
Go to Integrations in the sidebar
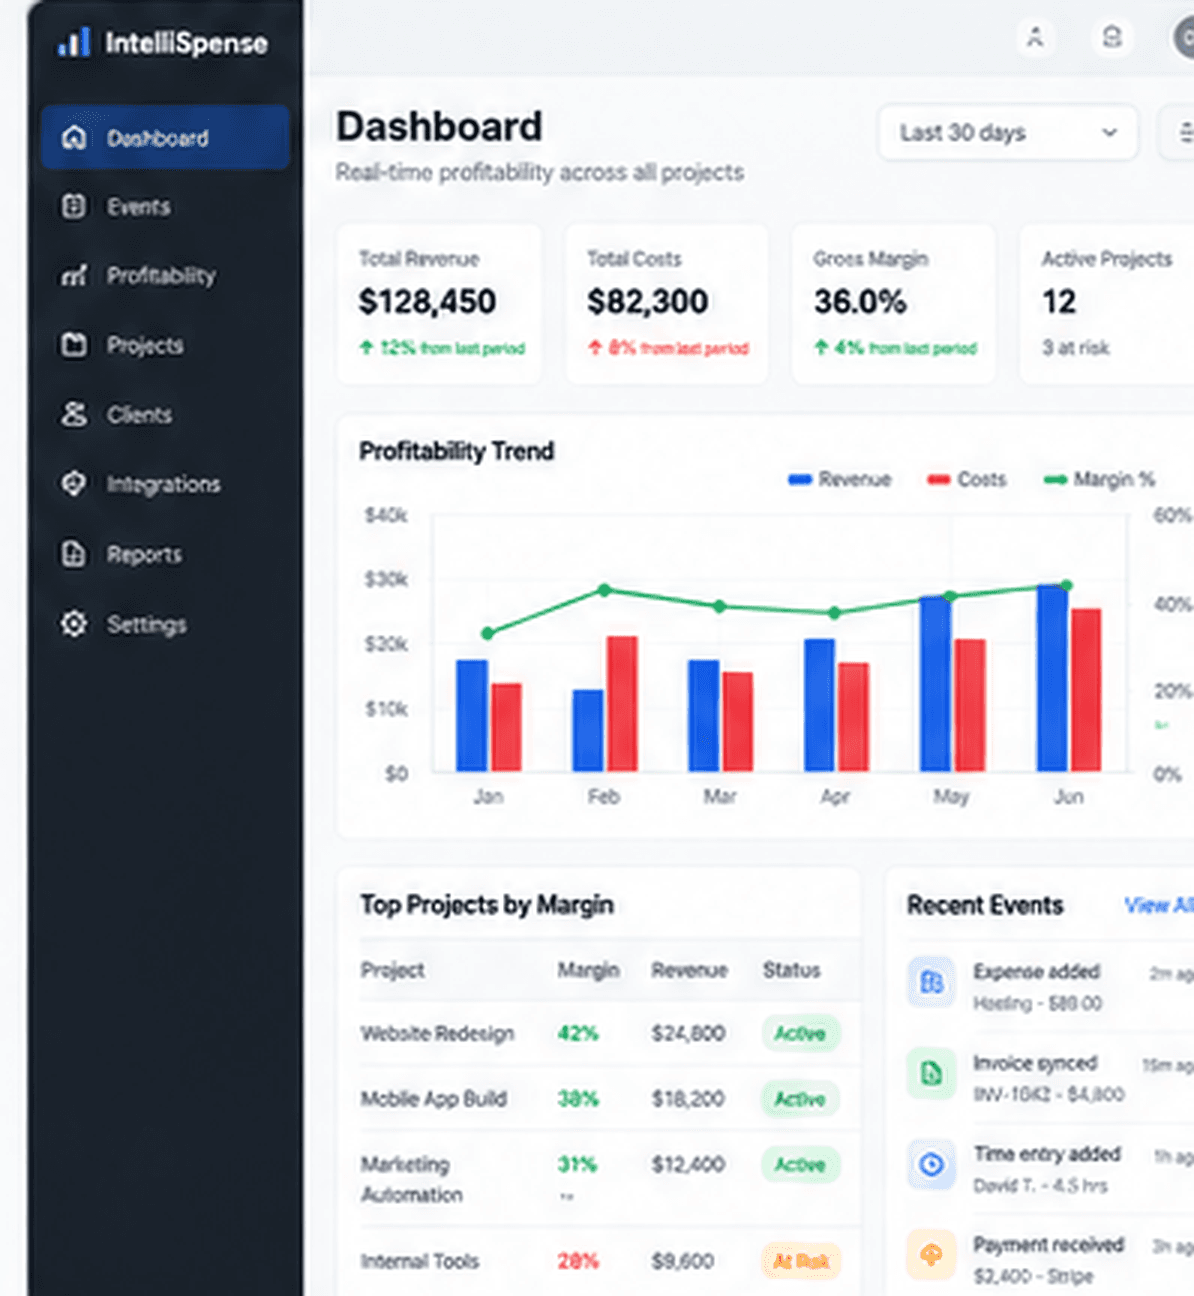tap(165, 484)
